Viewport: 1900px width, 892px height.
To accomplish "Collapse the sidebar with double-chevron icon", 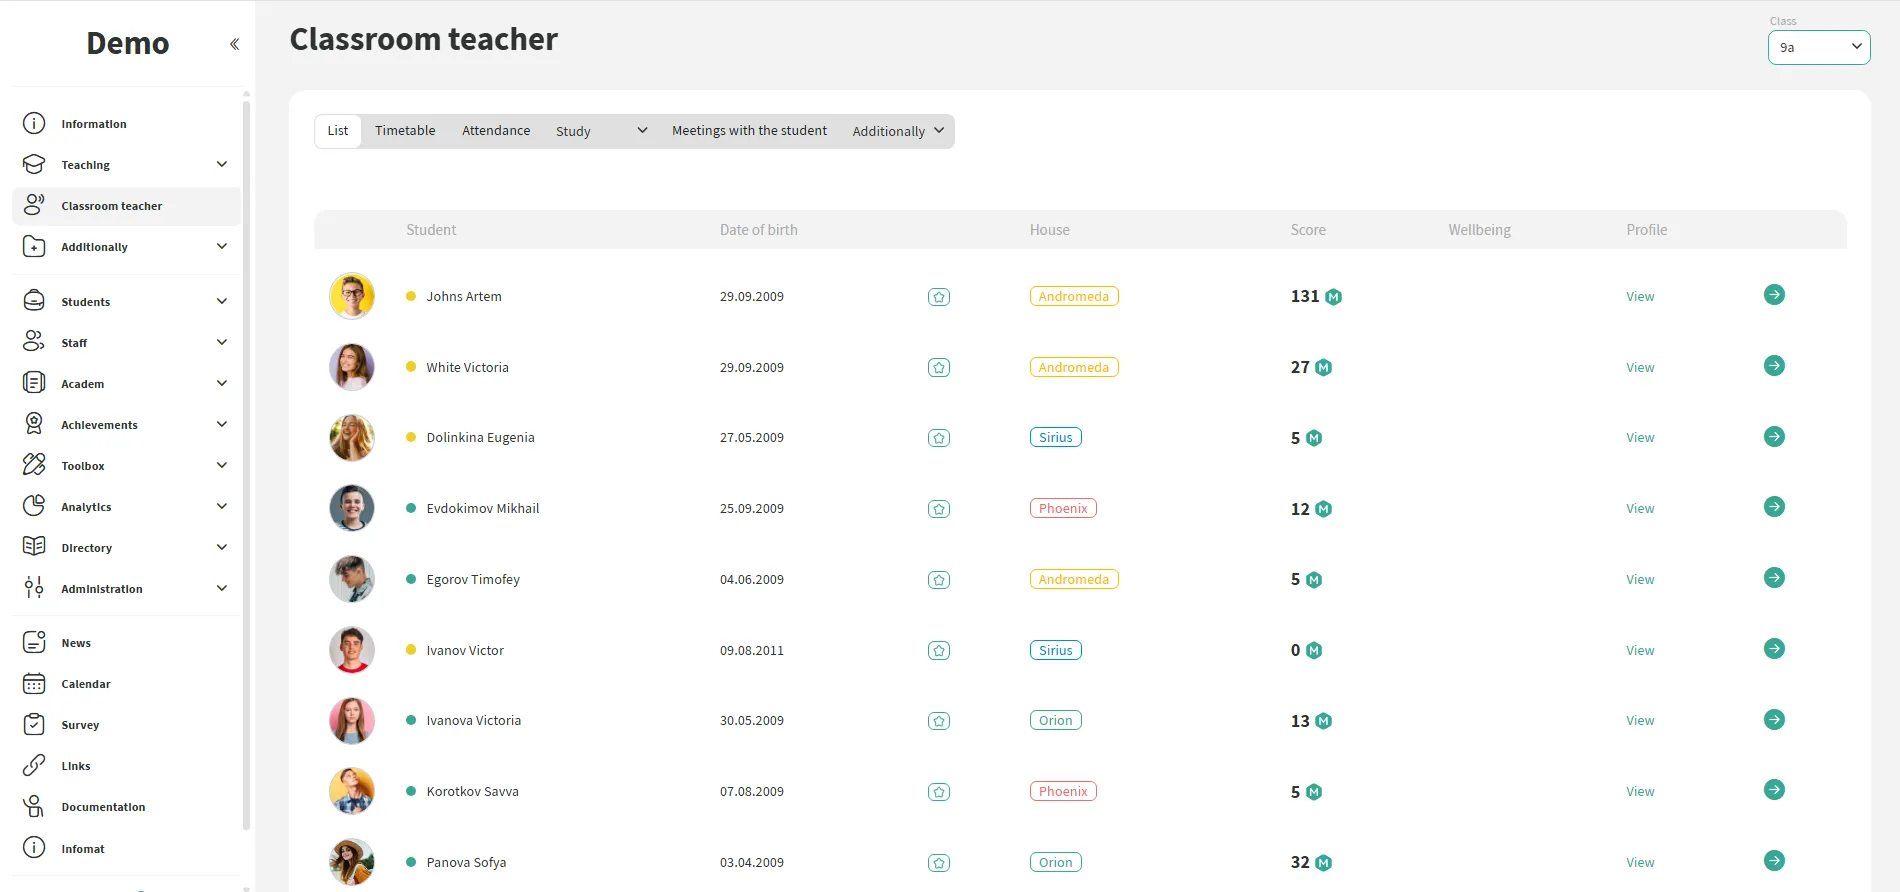I will point(234,44).
